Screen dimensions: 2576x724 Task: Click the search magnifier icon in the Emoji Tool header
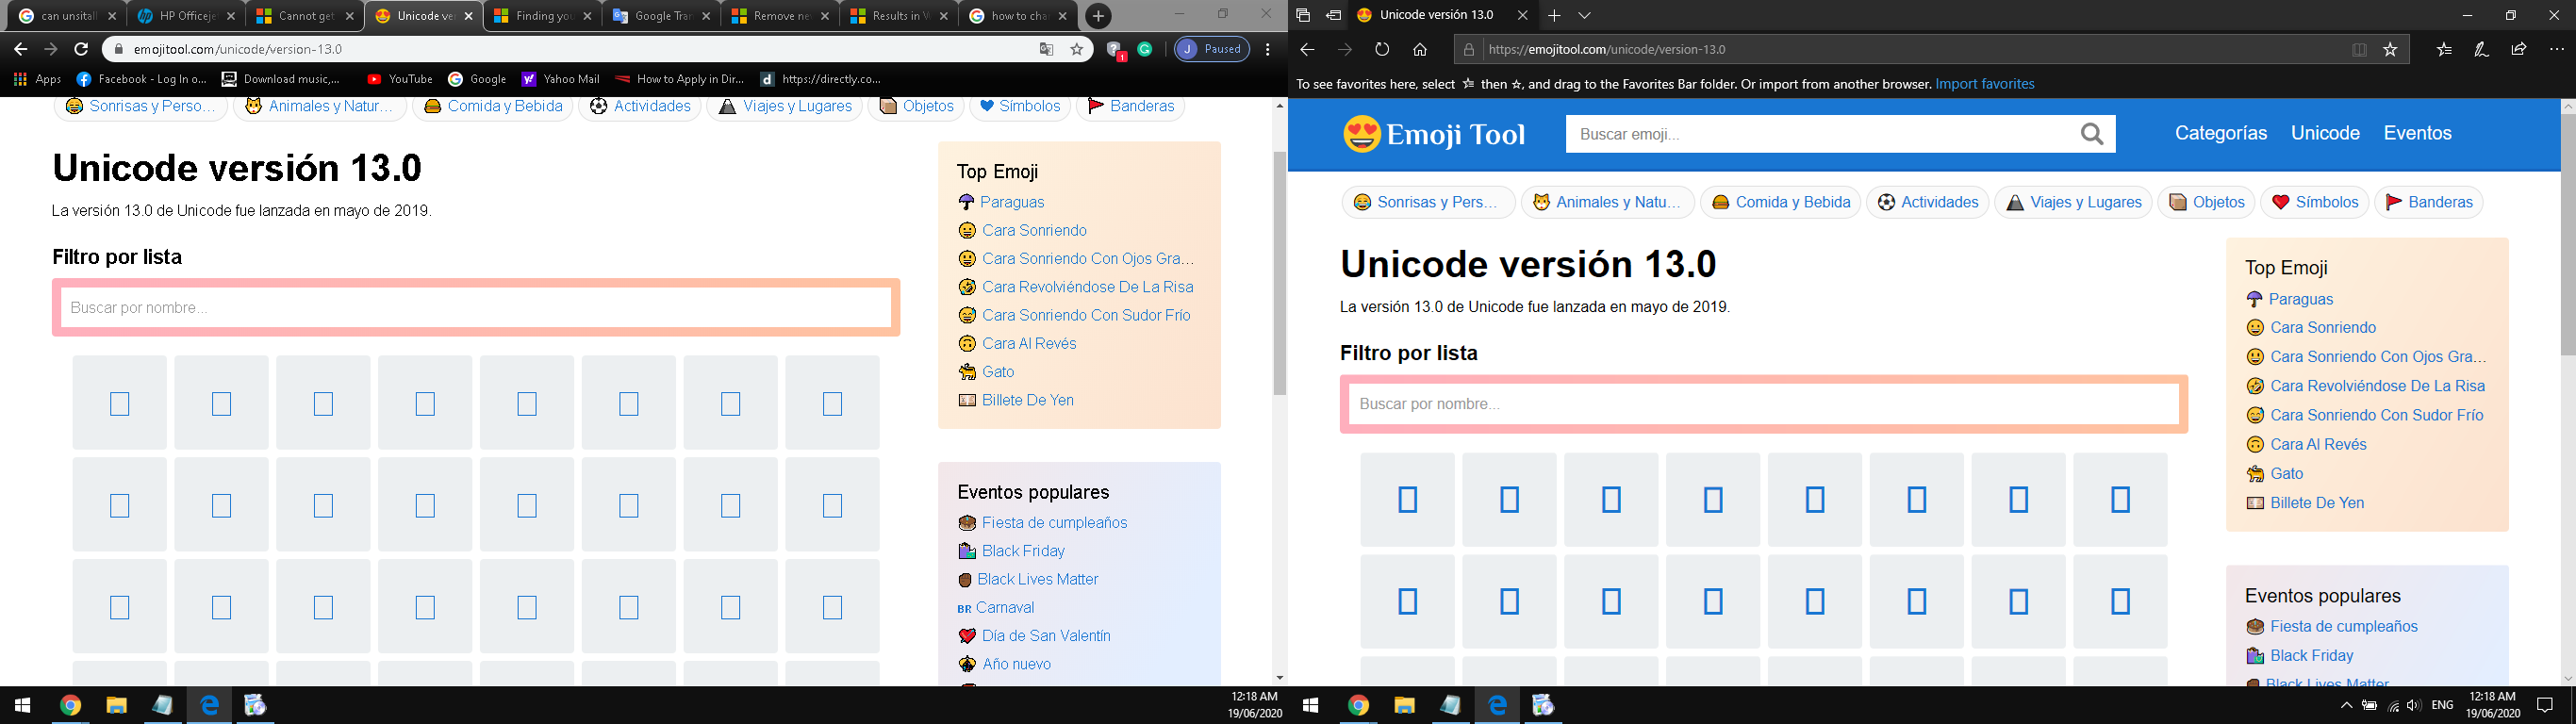tap(2092, 134)
